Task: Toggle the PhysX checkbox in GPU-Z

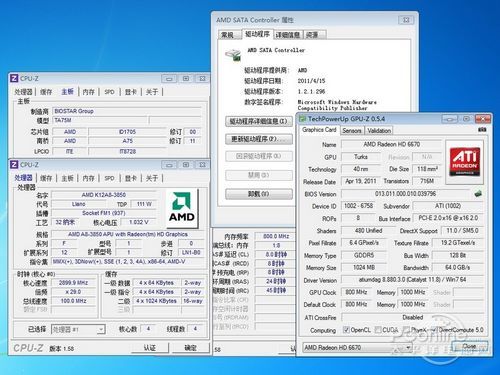Action: pos(407,330)
